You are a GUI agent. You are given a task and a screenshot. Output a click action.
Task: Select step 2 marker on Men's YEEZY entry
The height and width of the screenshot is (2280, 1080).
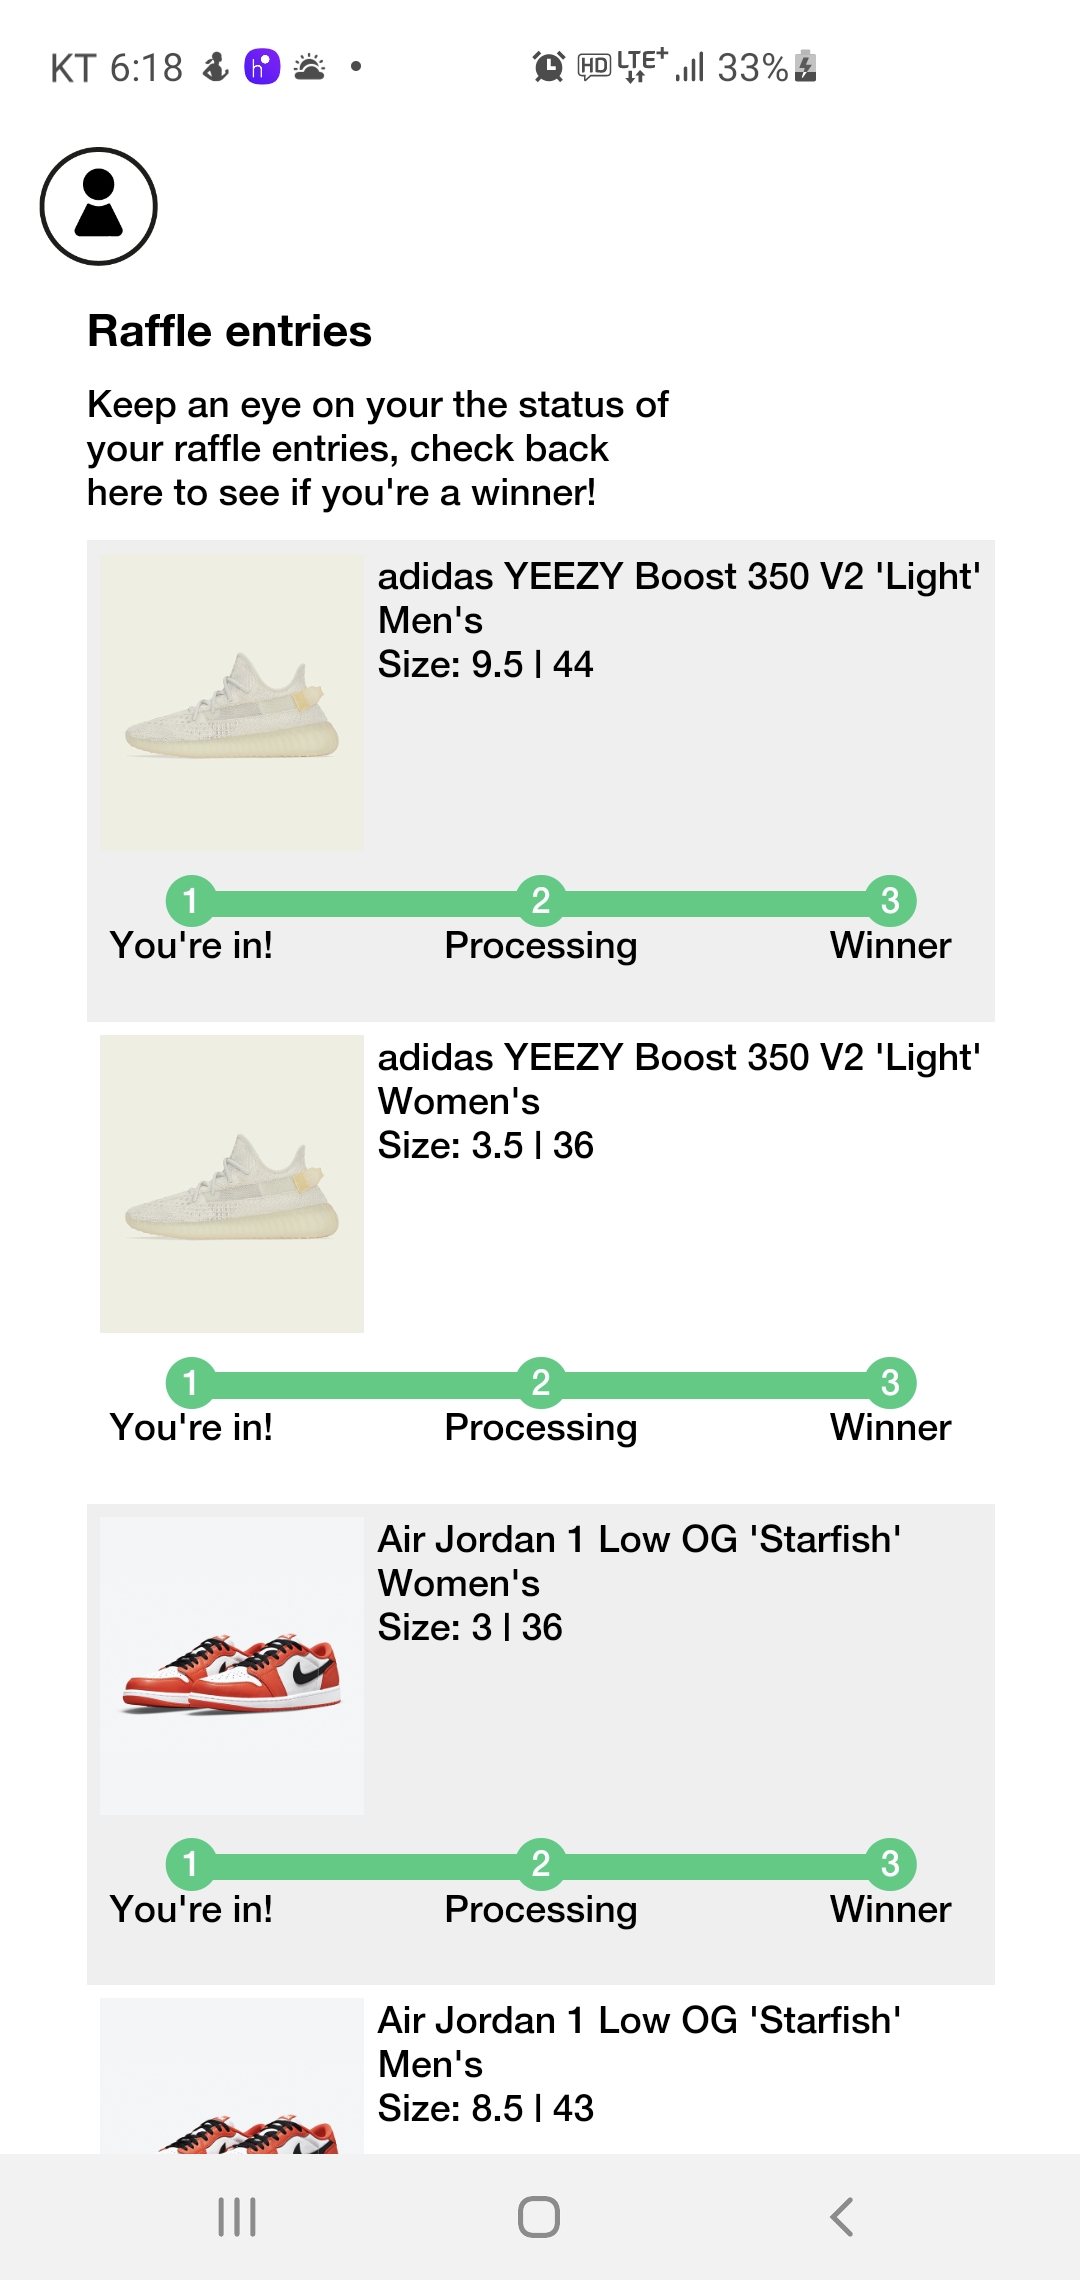[x=541, y=901]
